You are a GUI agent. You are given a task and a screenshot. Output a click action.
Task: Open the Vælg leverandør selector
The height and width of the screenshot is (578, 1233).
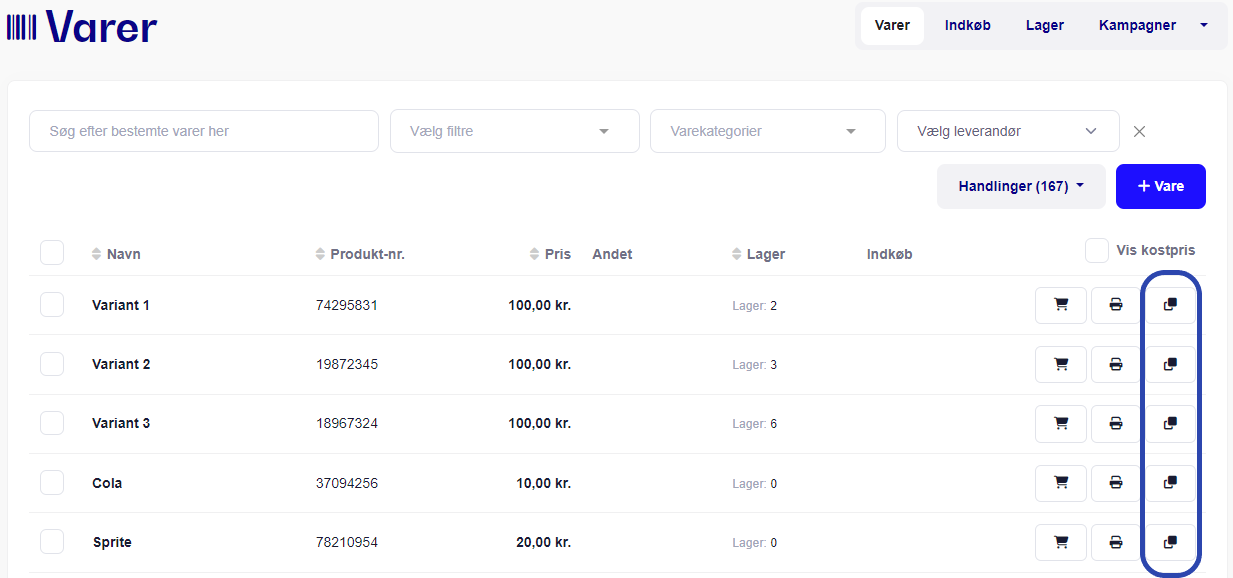1008,131
